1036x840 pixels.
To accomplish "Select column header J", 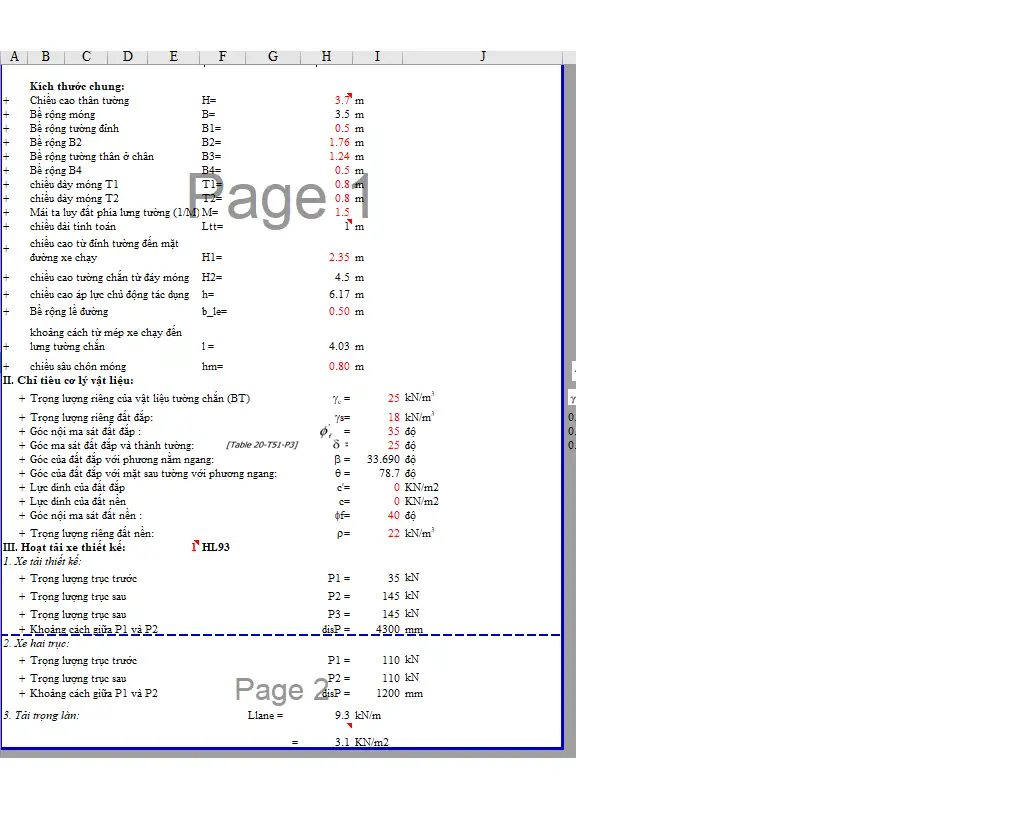I will pos(483,57).
